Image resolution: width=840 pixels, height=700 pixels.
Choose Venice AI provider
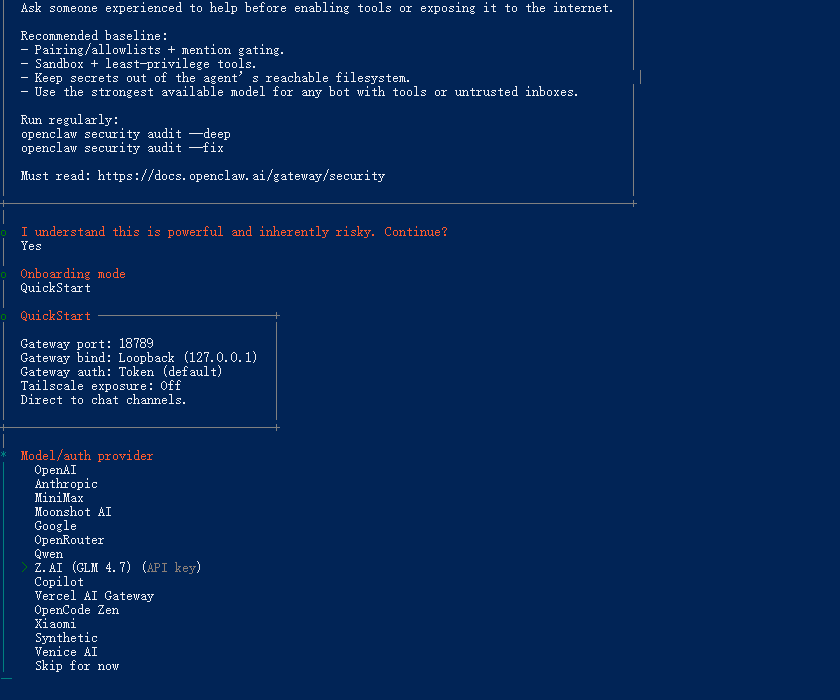[x=66, y=652]
